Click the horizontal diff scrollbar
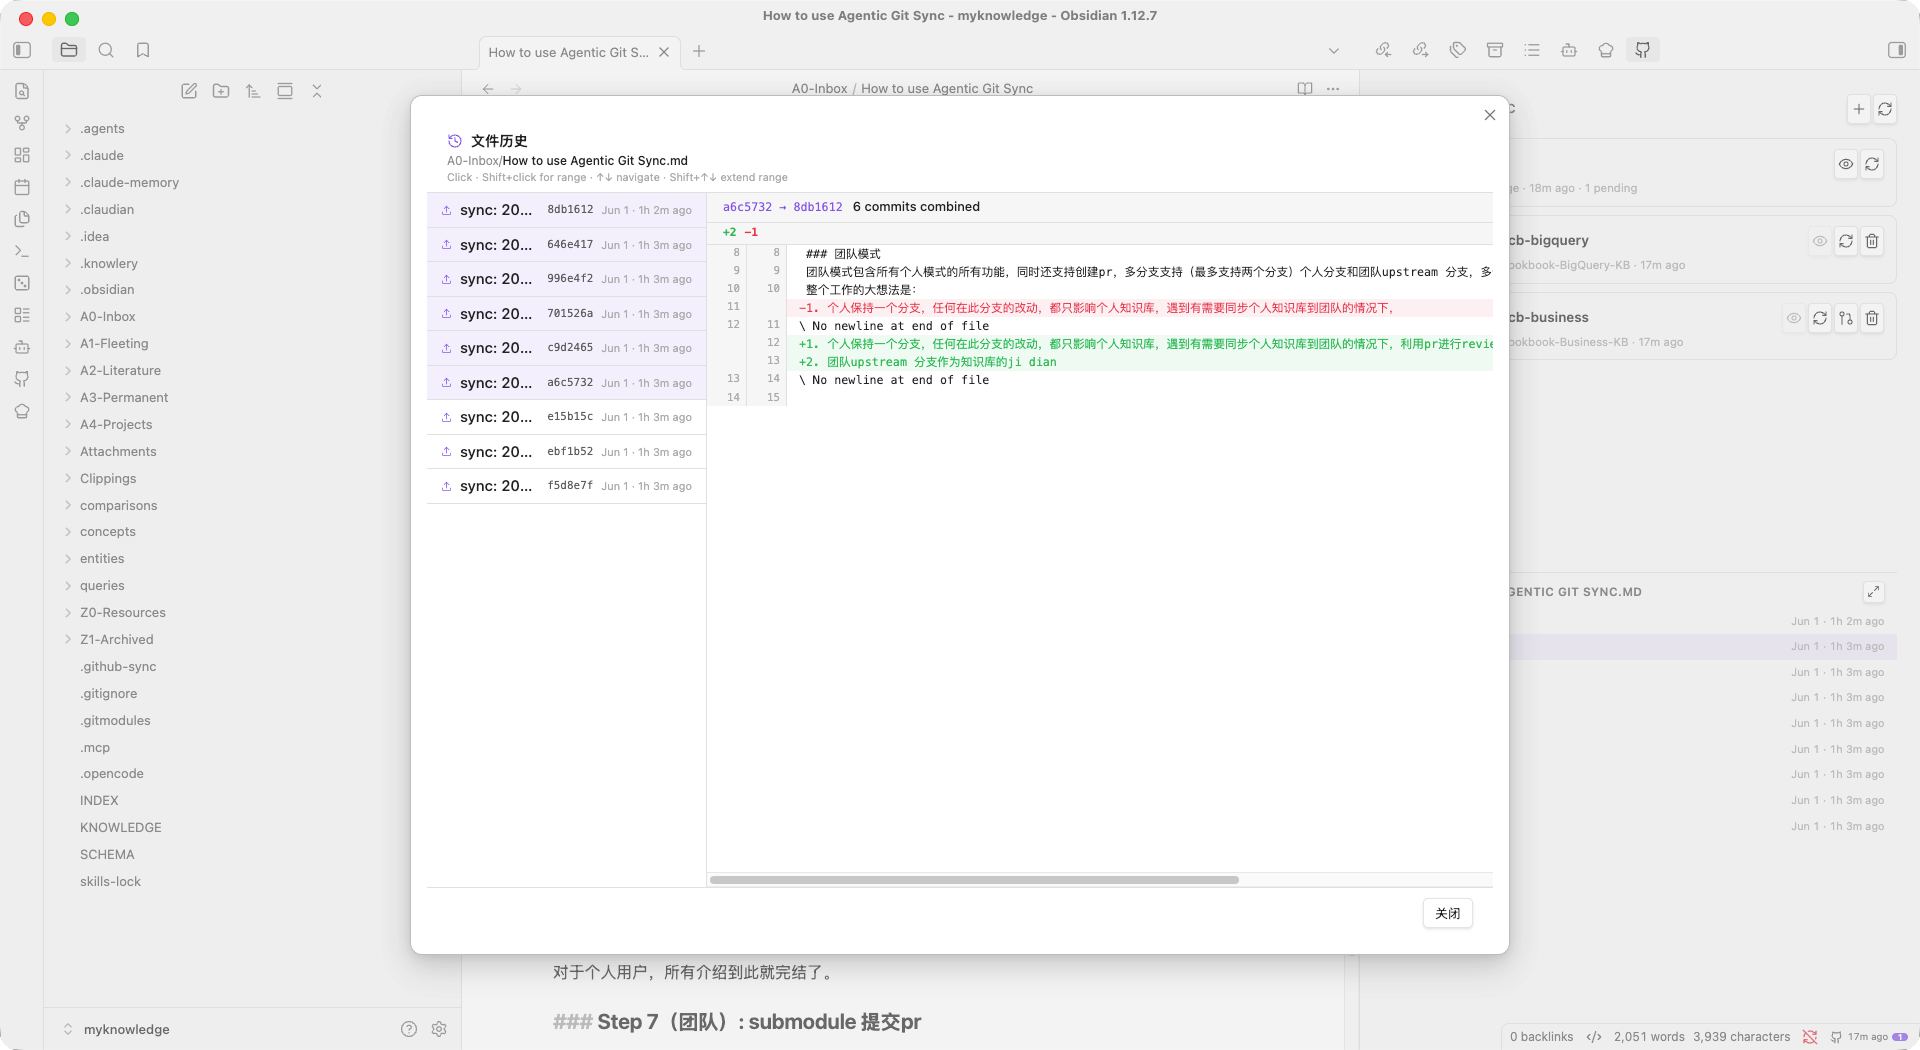 click(x=974, y=880)
